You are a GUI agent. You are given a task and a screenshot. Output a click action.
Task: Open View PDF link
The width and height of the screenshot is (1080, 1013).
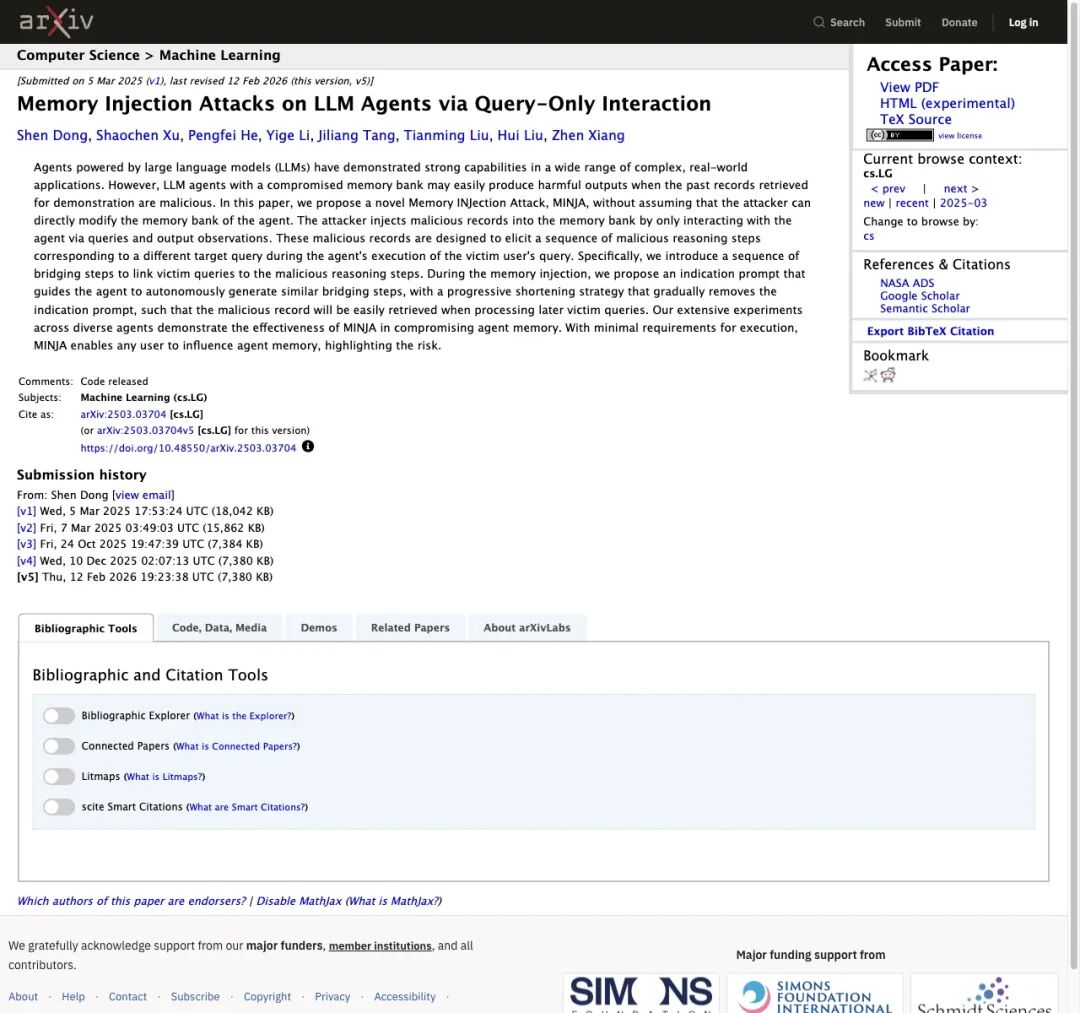click(x=908, y=87)
